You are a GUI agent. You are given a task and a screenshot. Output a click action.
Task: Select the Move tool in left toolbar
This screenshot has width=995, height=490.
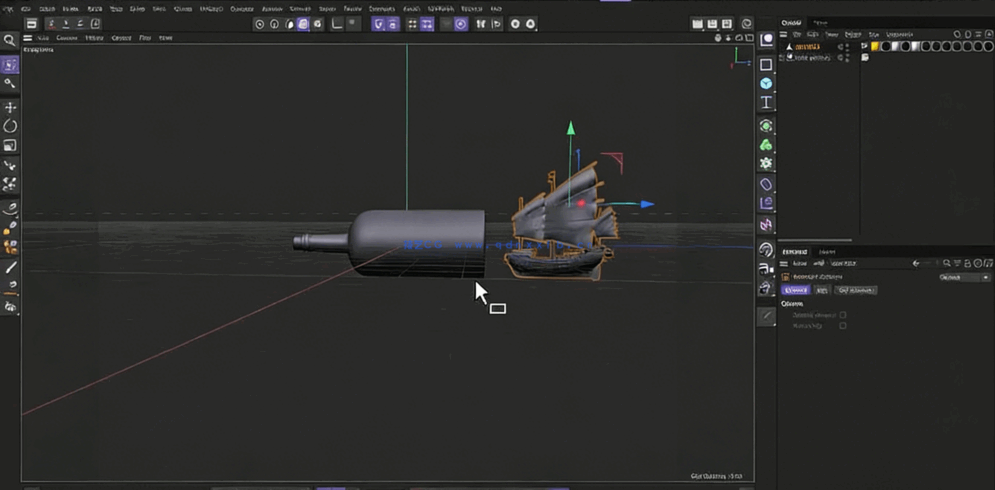point(10,107)
